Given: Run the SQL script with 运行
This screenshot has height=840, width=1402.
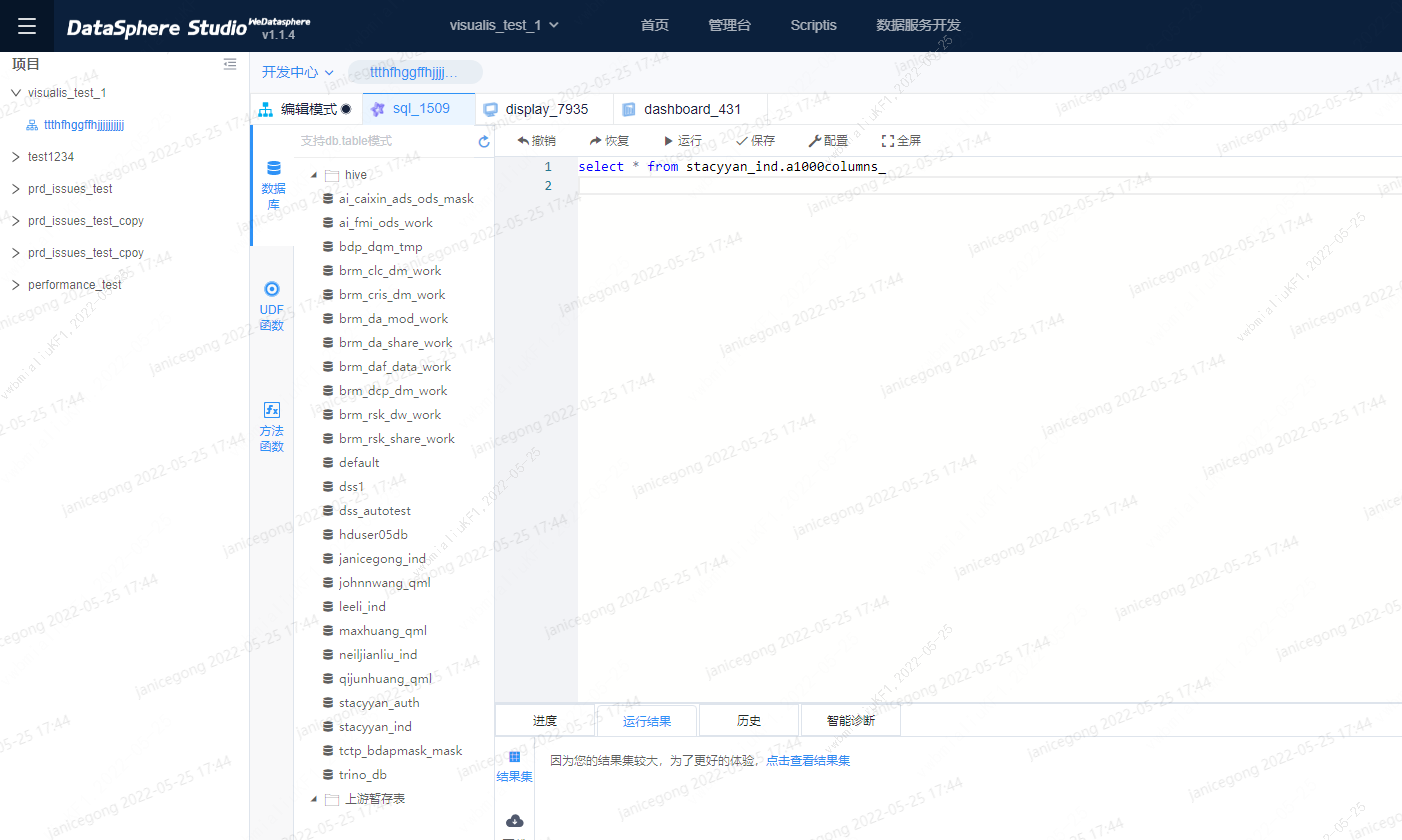Looking at the screenshot, I should (x=682, y=140).
